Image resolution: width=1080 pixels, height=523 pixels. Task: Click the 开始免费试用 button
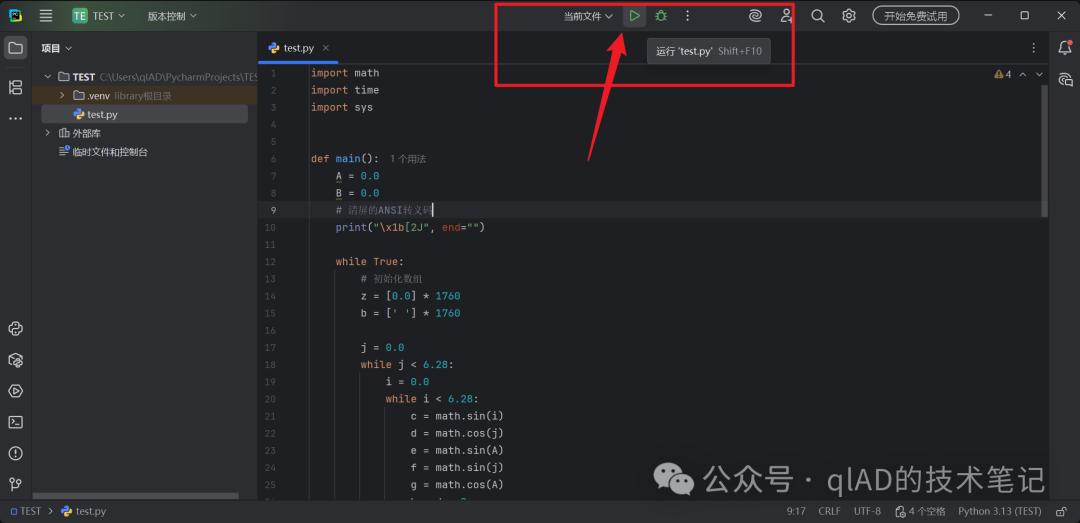[x=915, y=16]
